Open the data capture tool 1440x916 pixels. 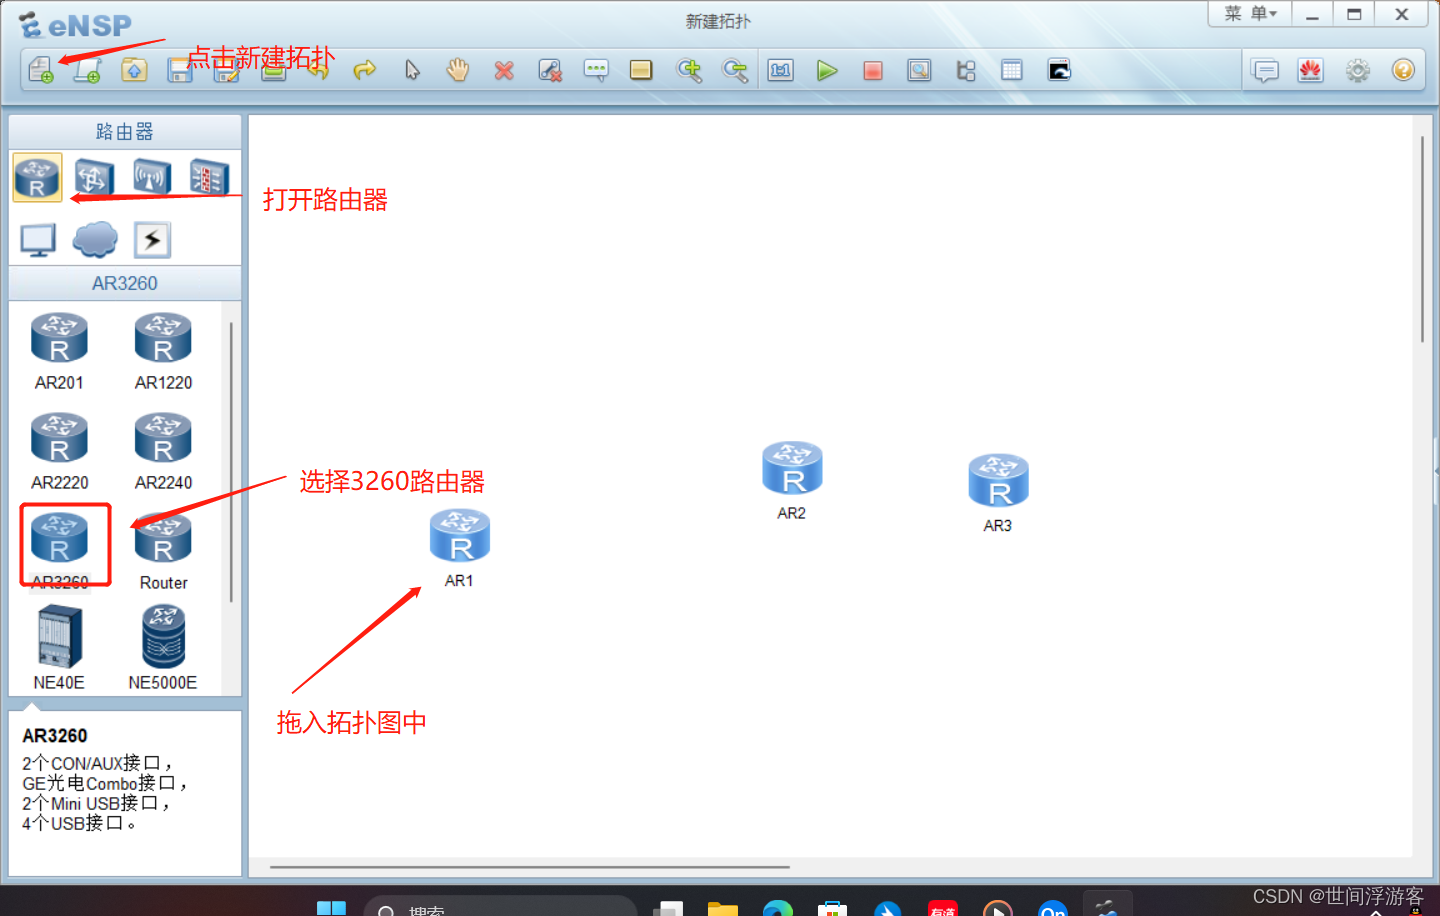point(919,70)
